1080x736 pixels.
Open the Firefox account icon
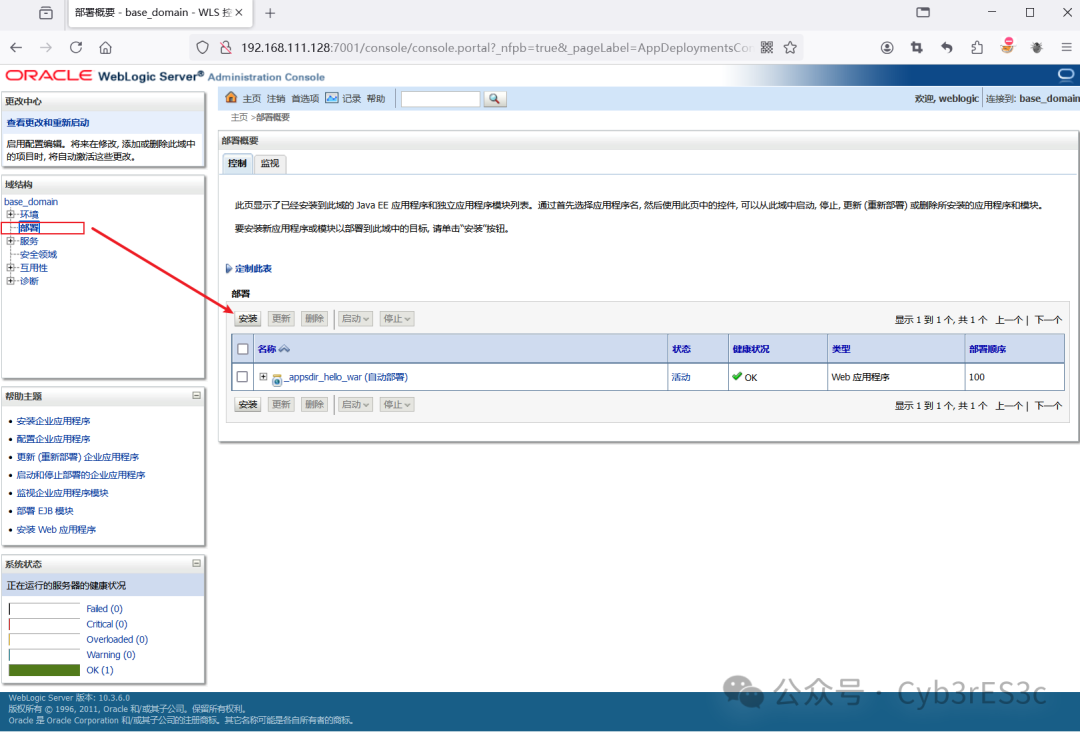(x=887, y=48)
